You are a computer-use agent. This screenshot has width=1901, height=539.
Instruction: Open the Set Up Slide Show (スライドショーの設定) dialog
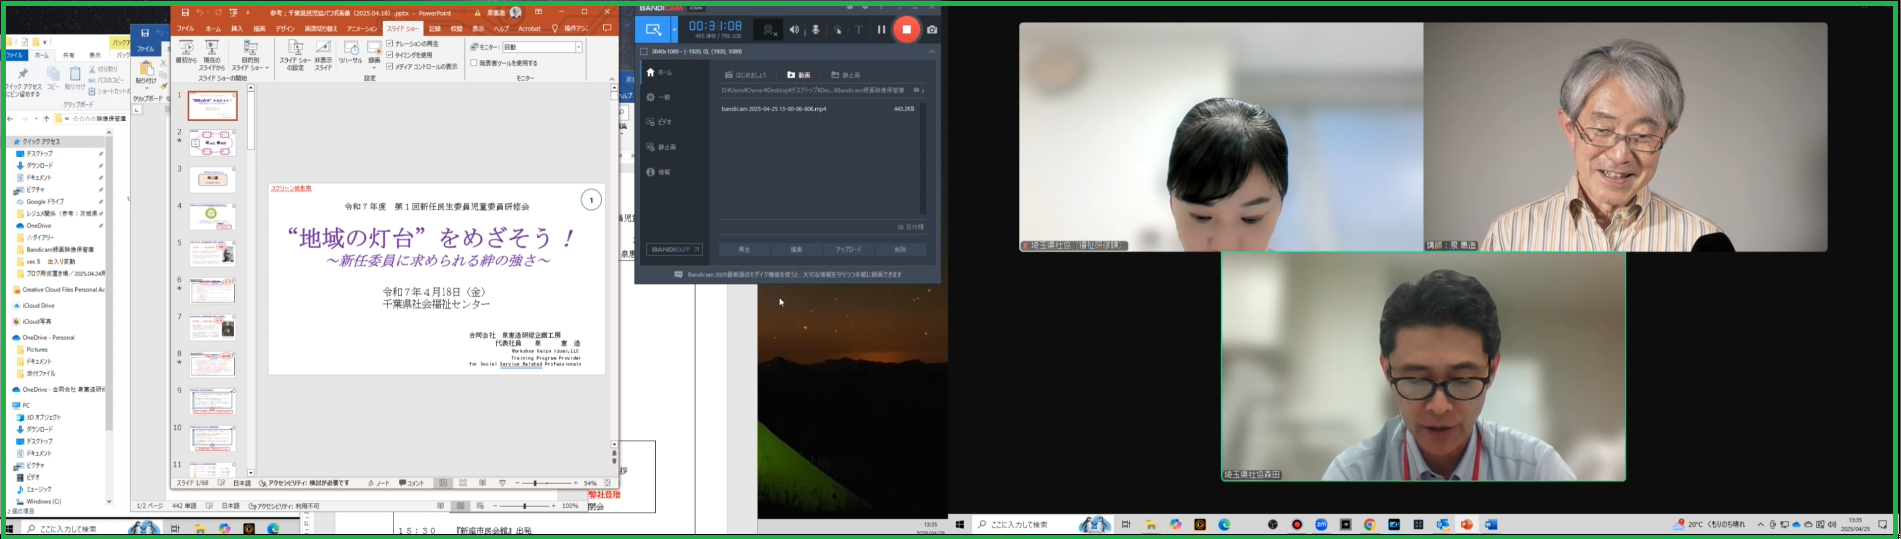click(295, 54)
